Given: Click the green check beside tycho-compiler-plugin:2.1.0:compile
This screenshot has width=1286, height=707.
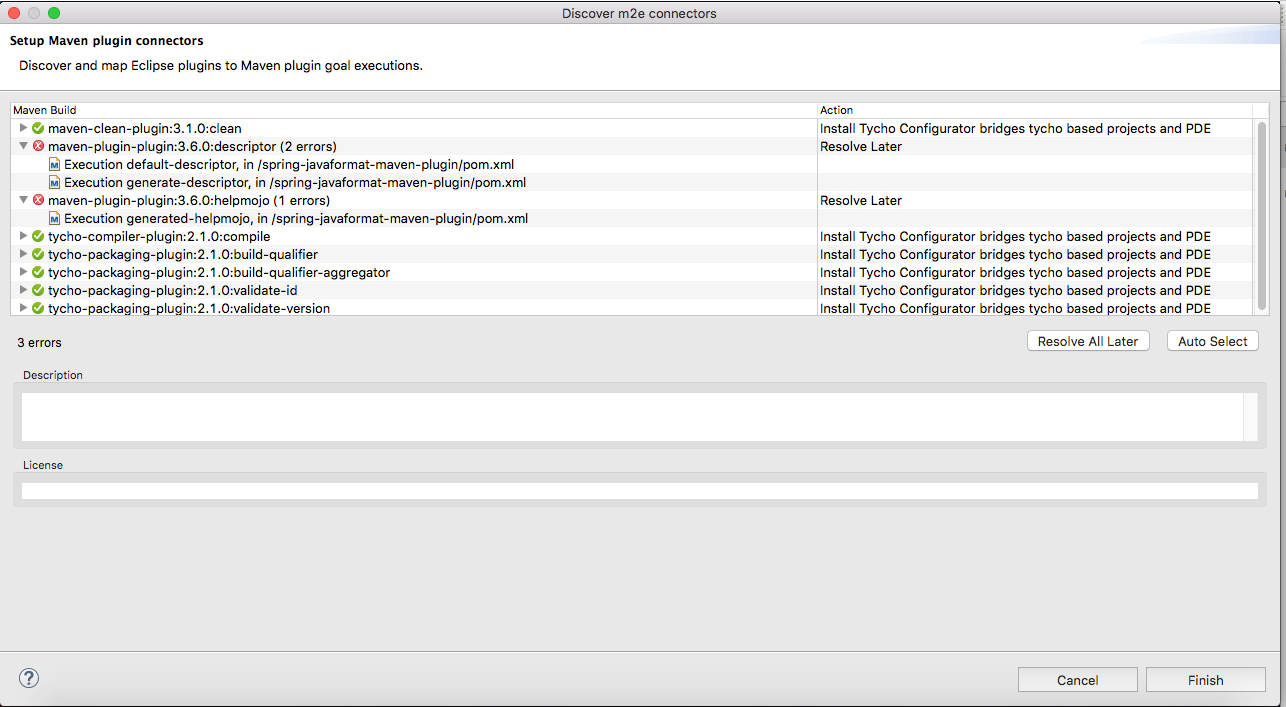Looking at the screenshot, I should [38, 236].
